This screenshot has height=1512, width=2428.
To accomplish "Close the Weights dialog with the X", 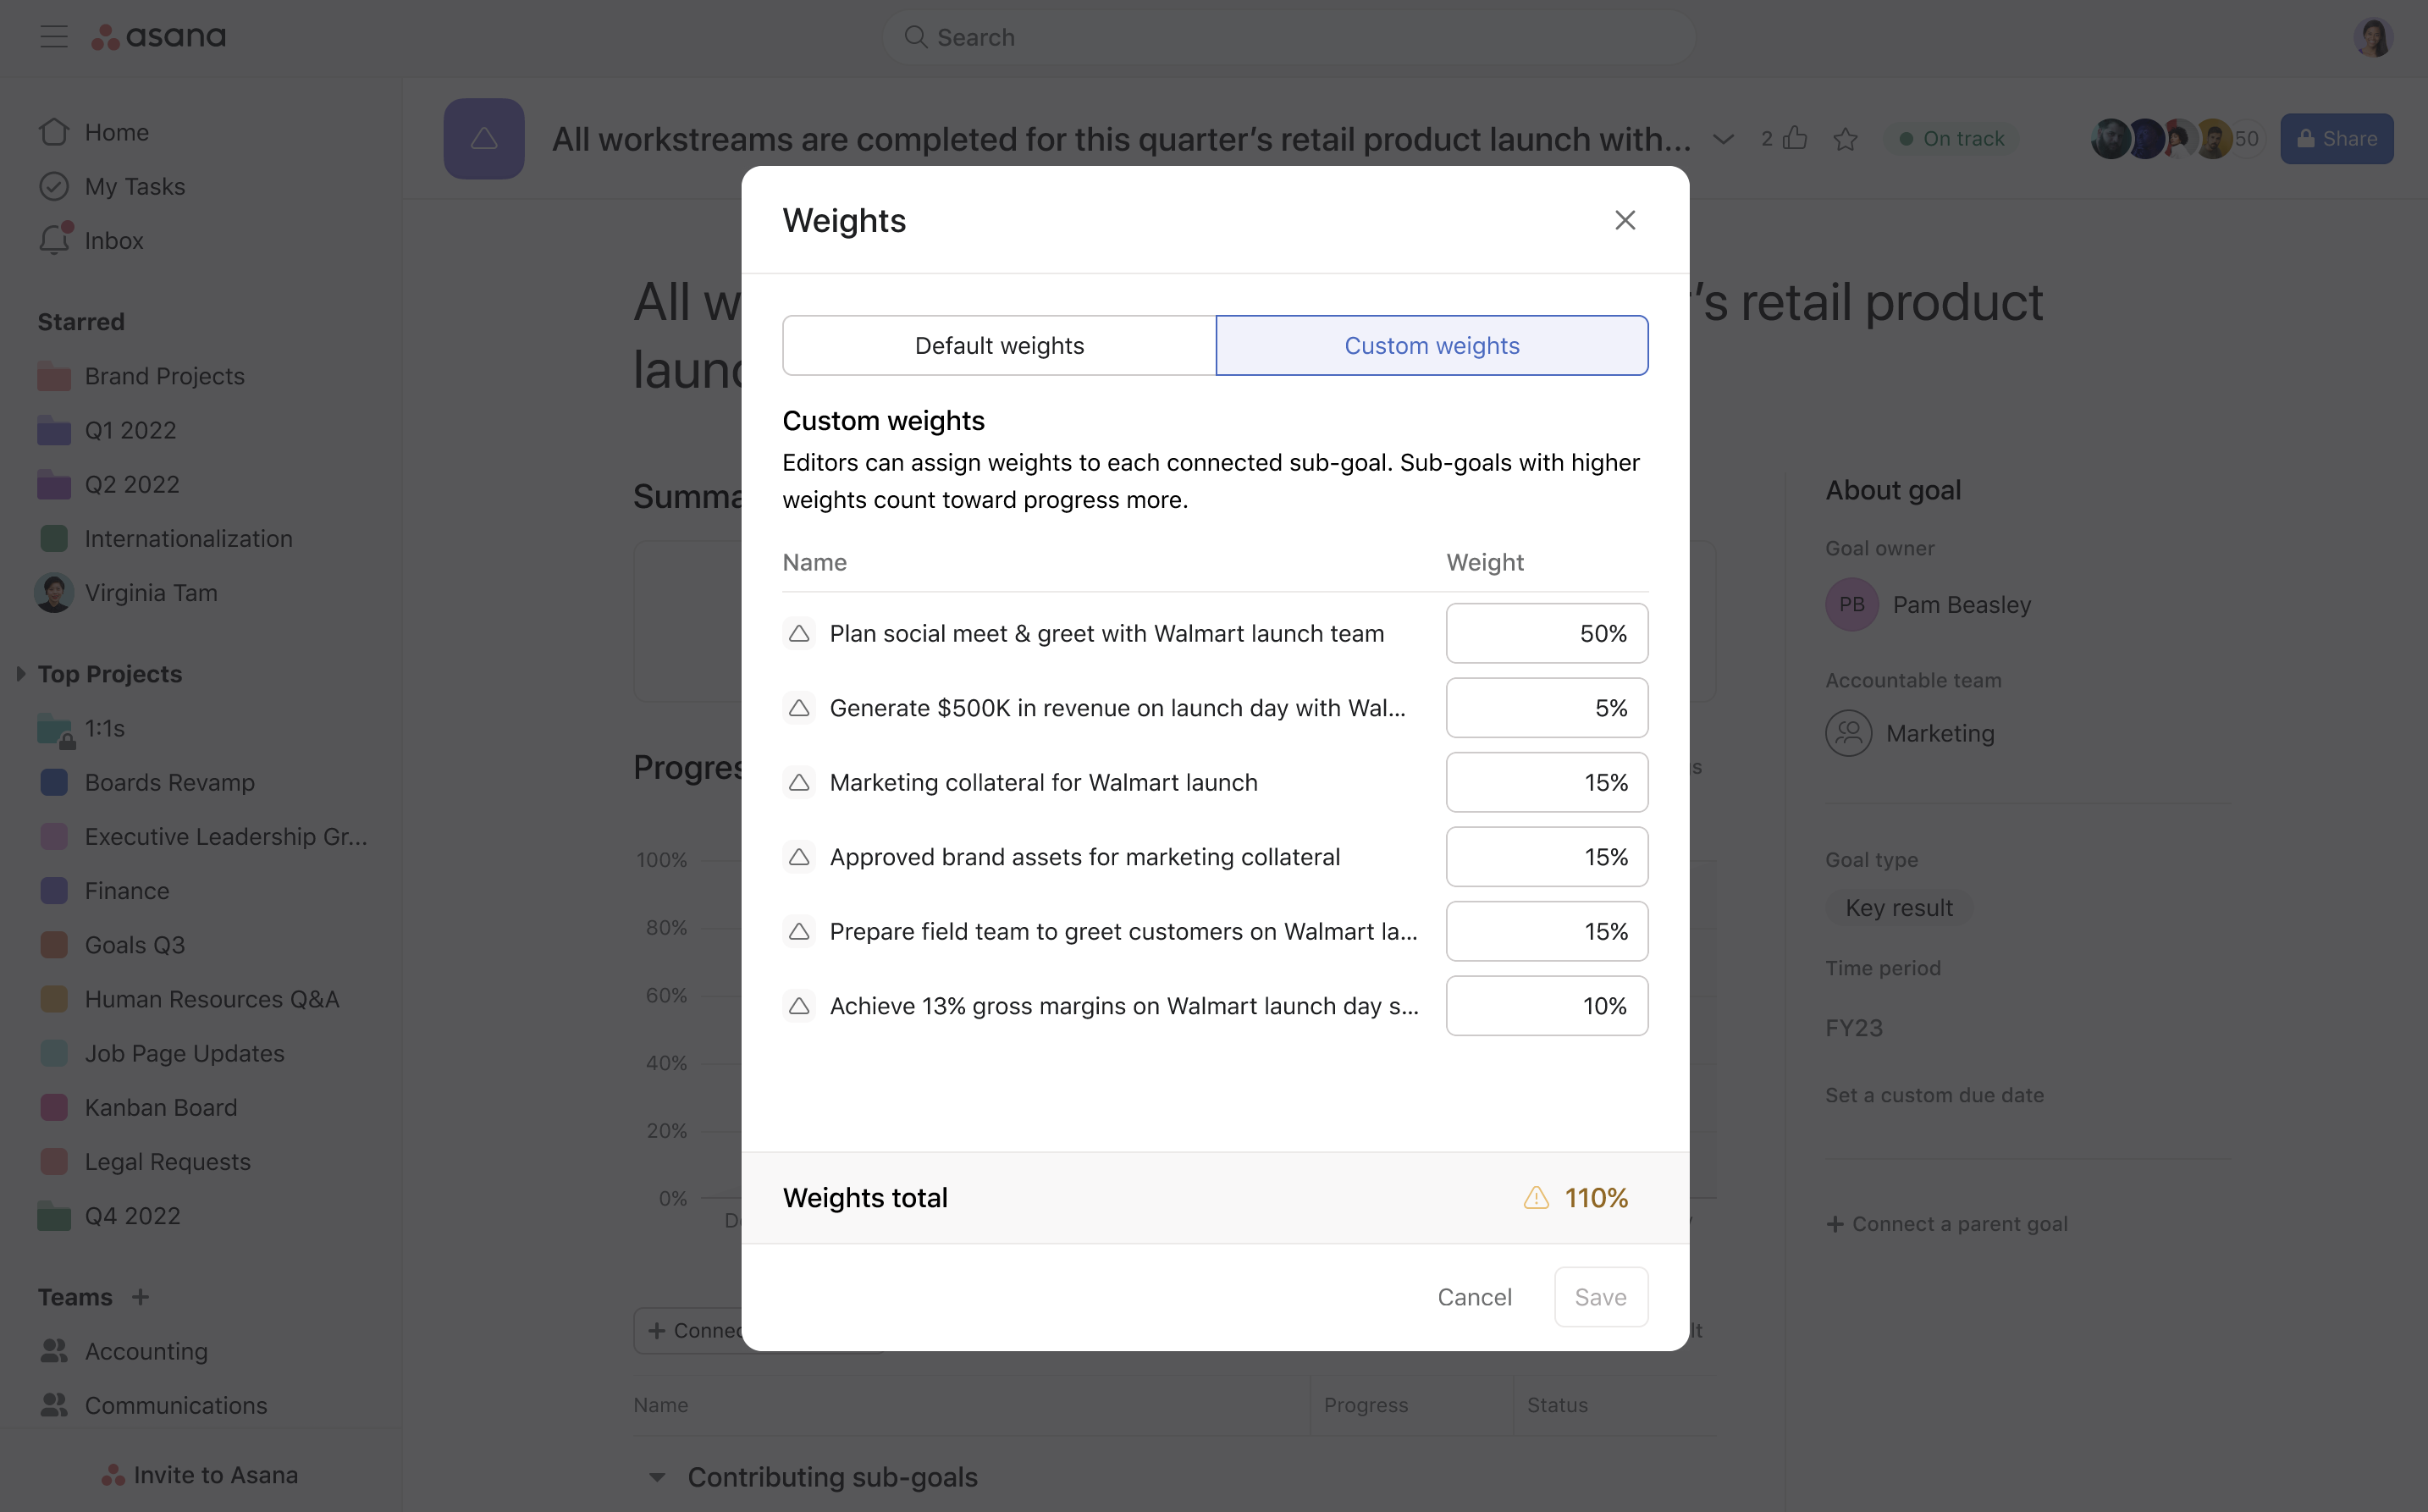I will click(1625, 220).
